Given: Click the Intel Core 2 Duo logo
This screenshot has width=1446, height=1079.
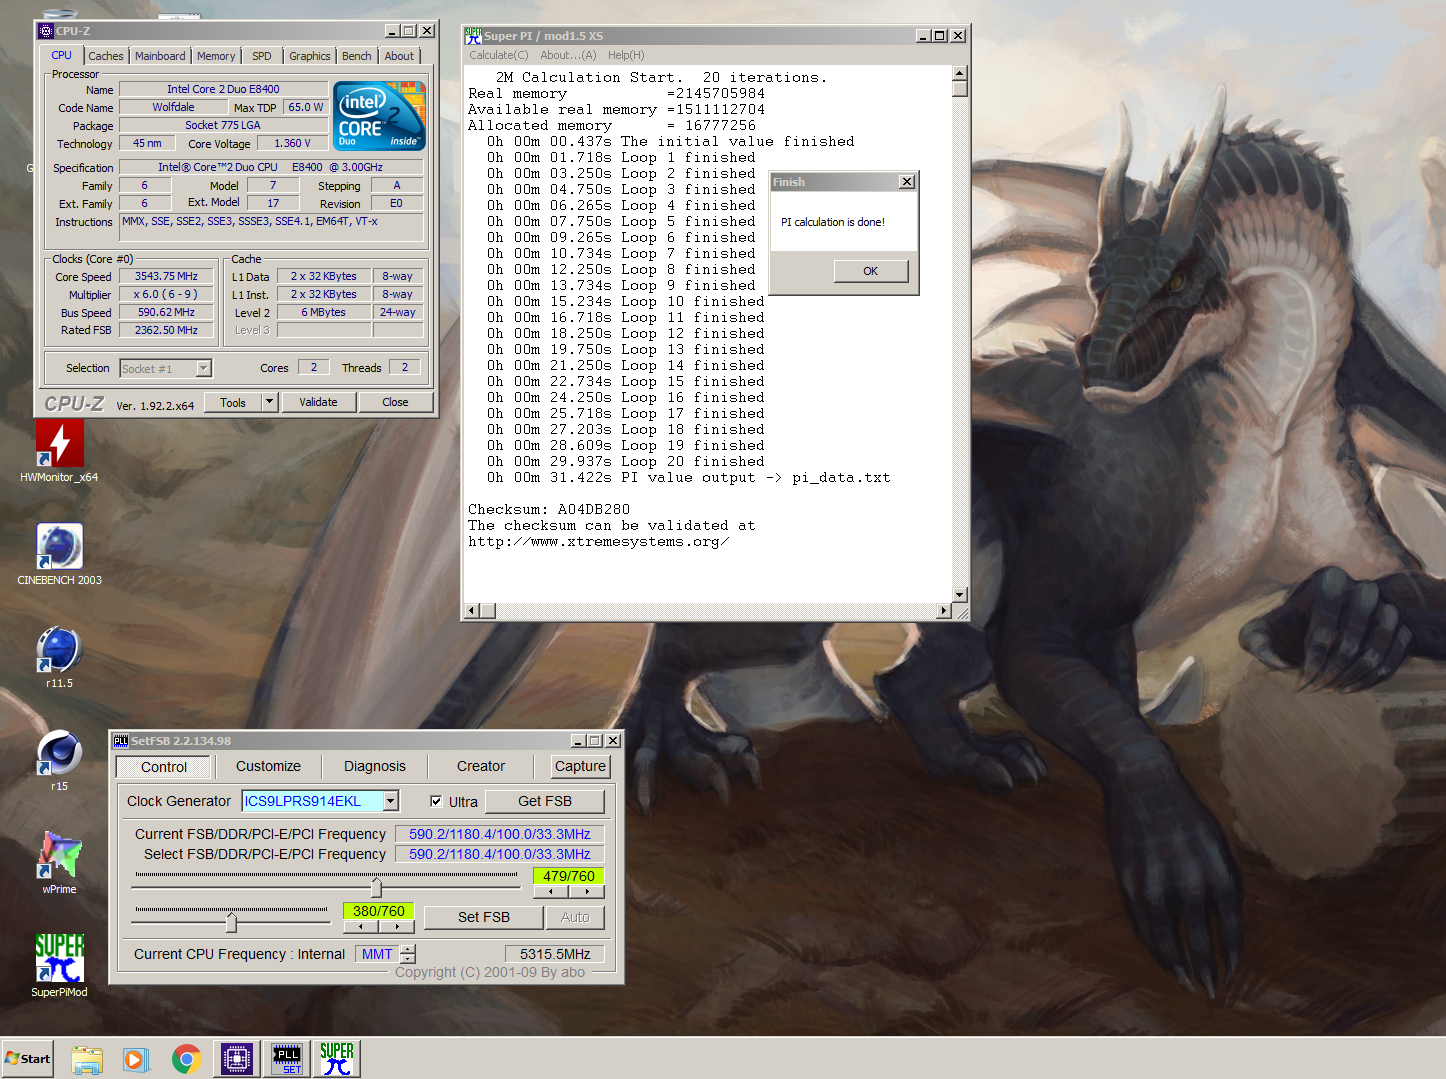Looking at the screenshot, I should tap(380, 116).
